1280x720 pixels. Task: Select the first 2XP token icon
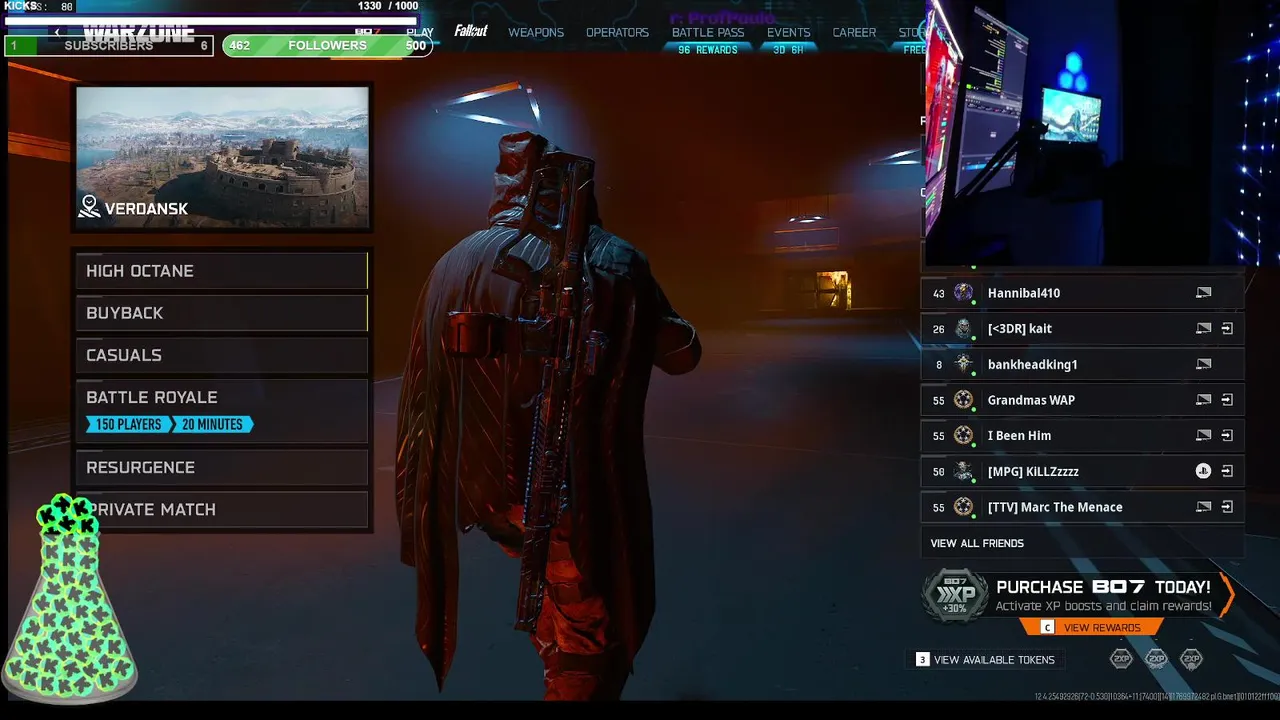point(1121,659)
